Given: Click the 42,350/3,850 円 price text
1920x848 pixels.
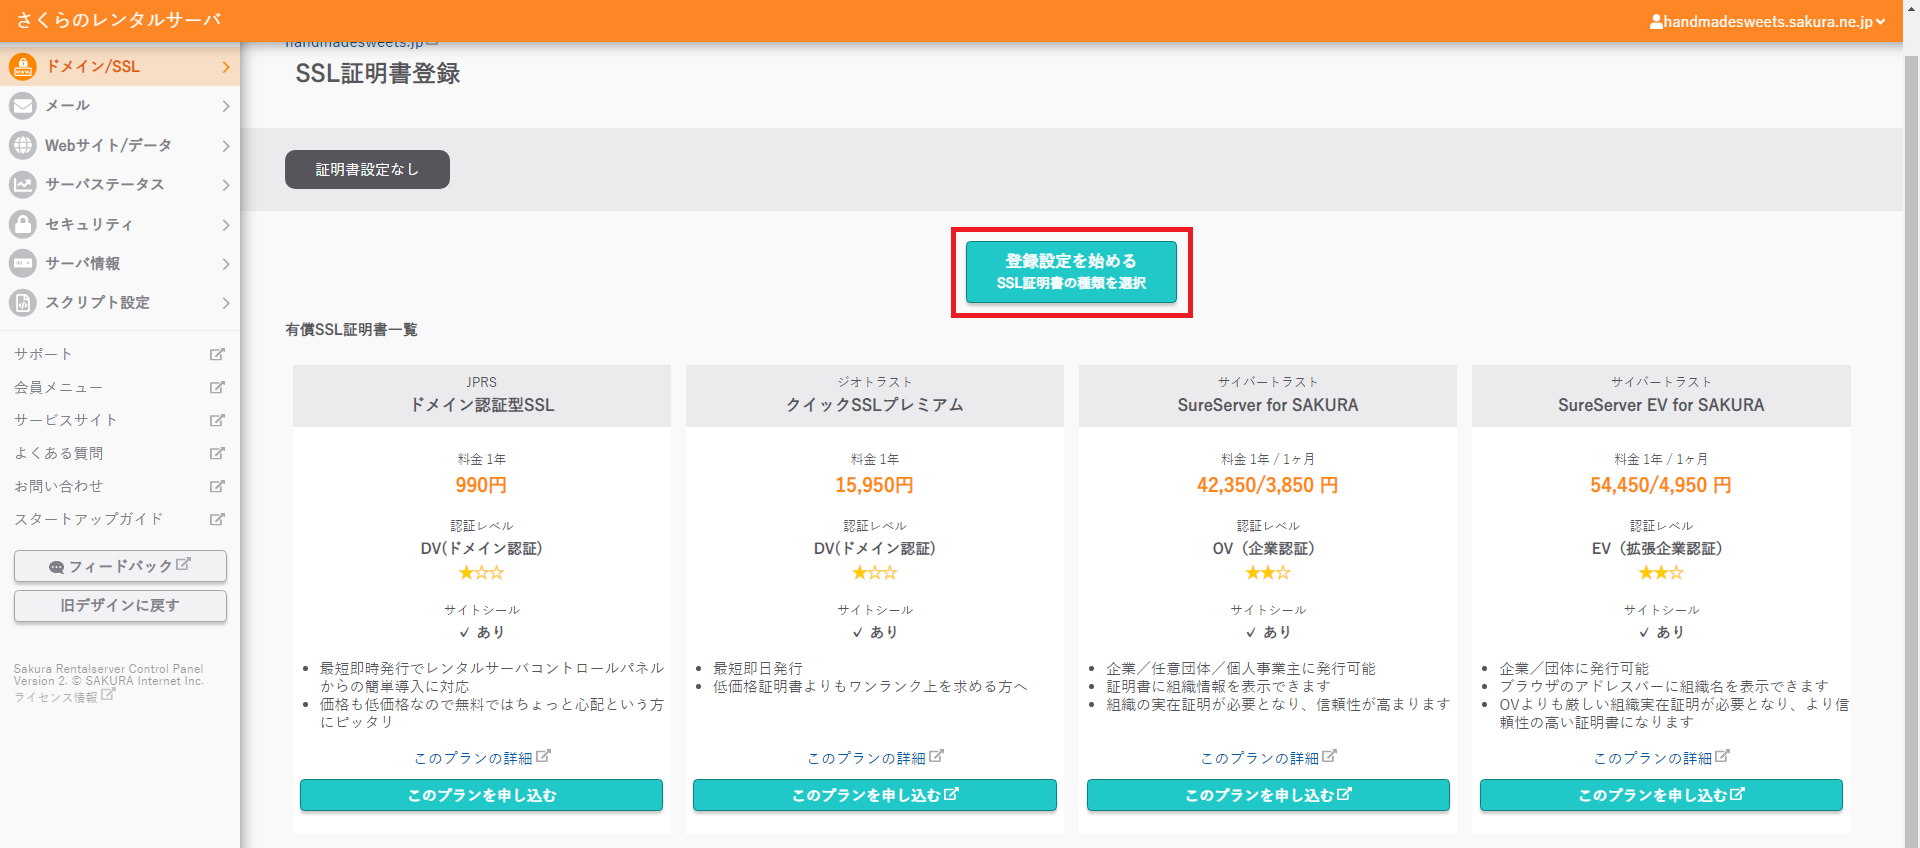Looking at the screenshot, I should 1268,485.
